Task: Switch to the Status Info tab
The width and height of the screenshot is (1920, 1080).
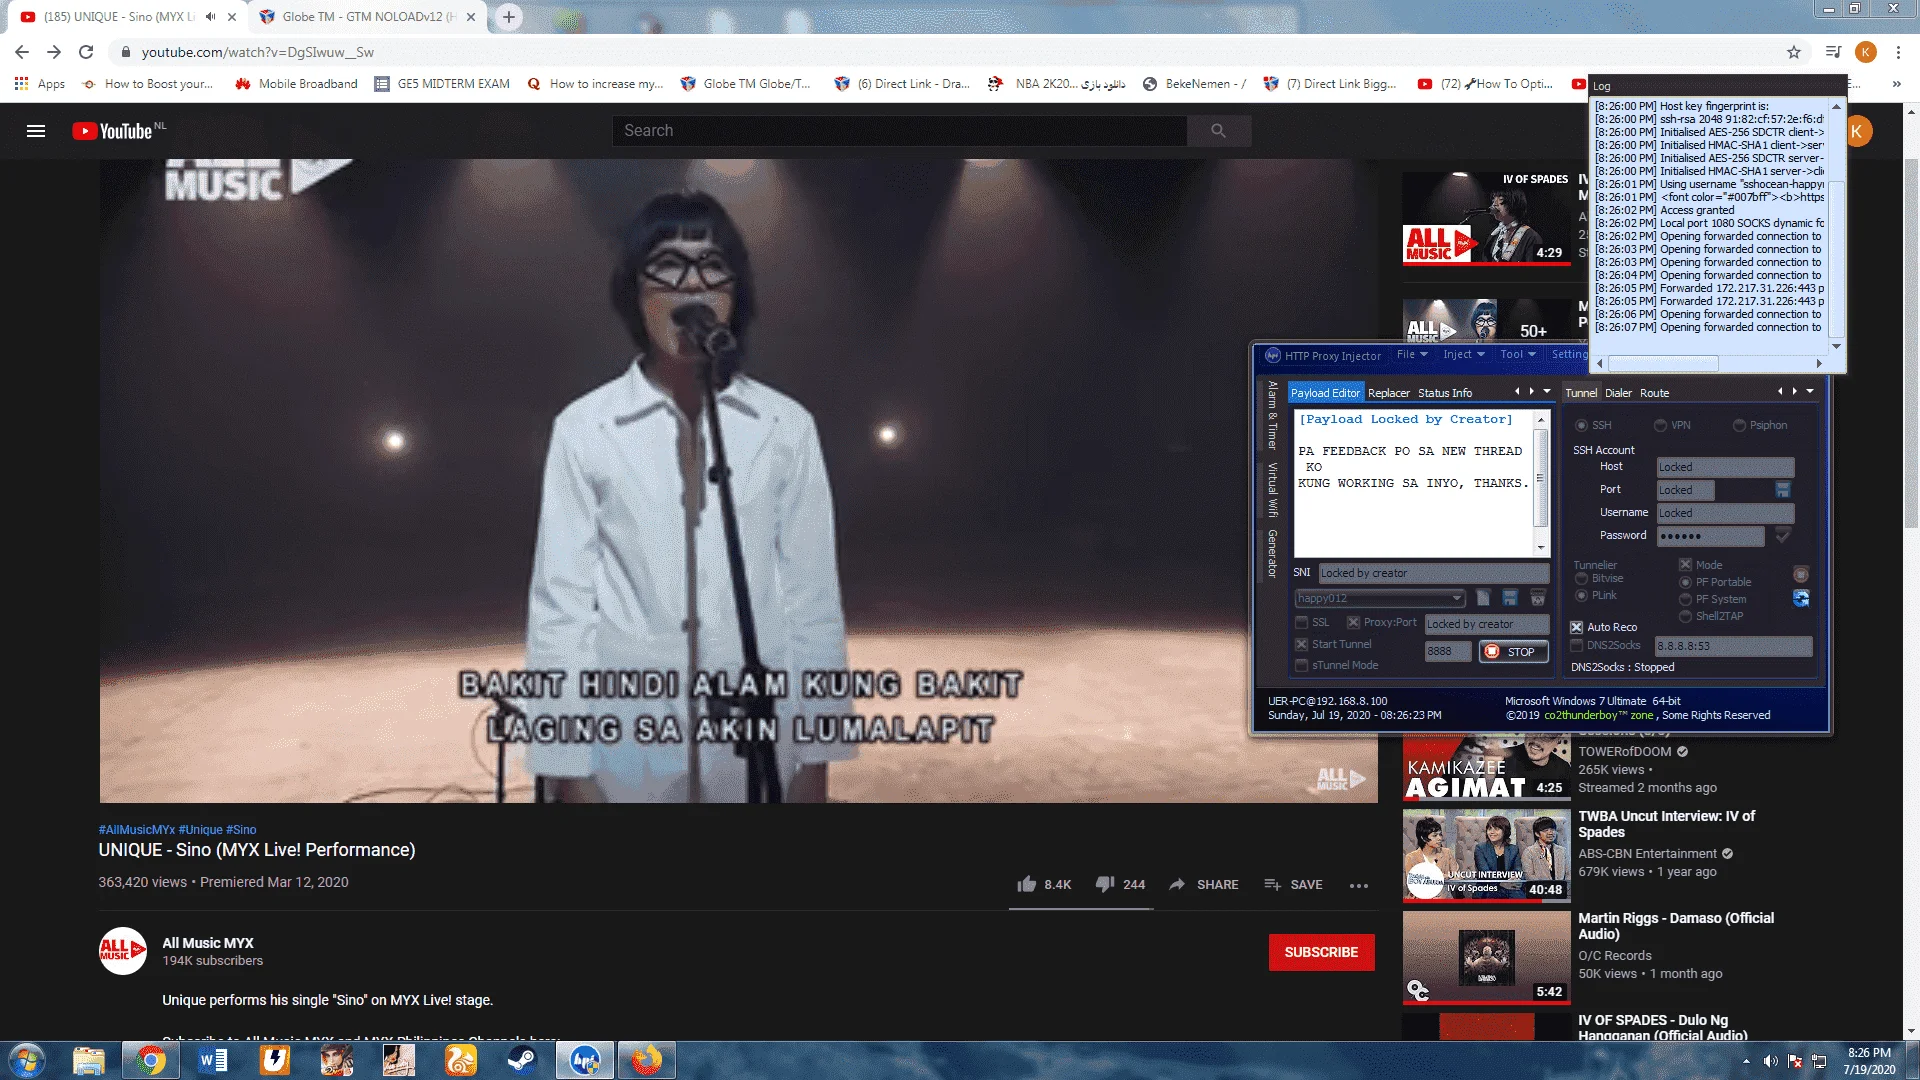Action: [x=1445, y=393]
